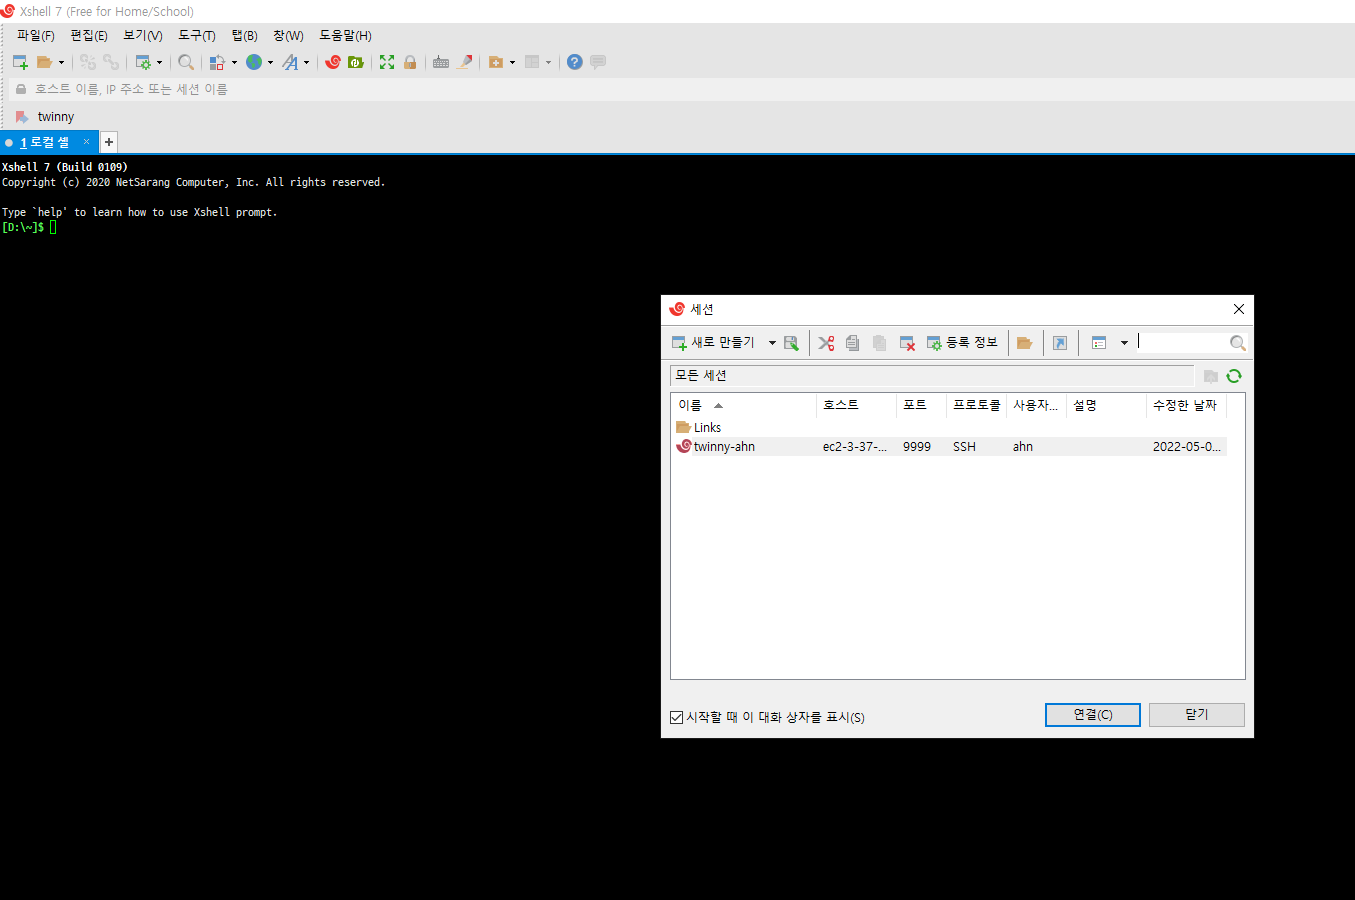
Task: Click the '프로토콜' column header
Action: tap(976, 405)
